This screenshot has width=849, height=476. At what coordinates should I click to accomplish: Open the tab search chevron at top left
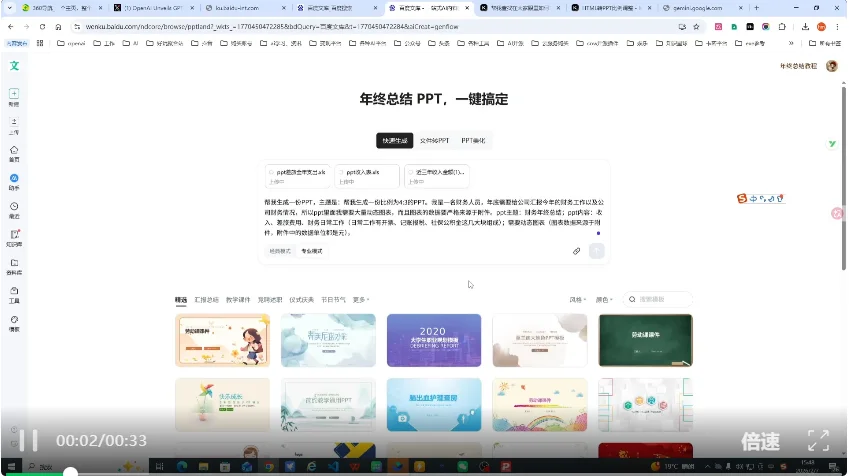pos(9,8)
